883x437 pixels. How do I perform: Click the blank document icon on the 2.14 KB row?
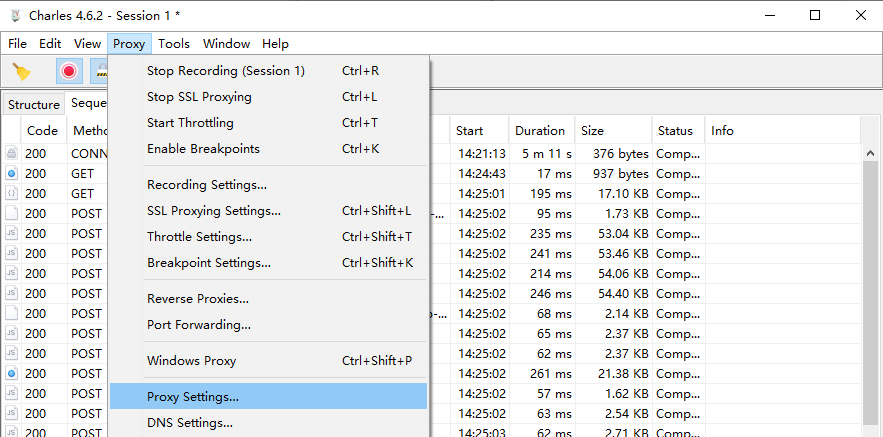tap(11, 313)
